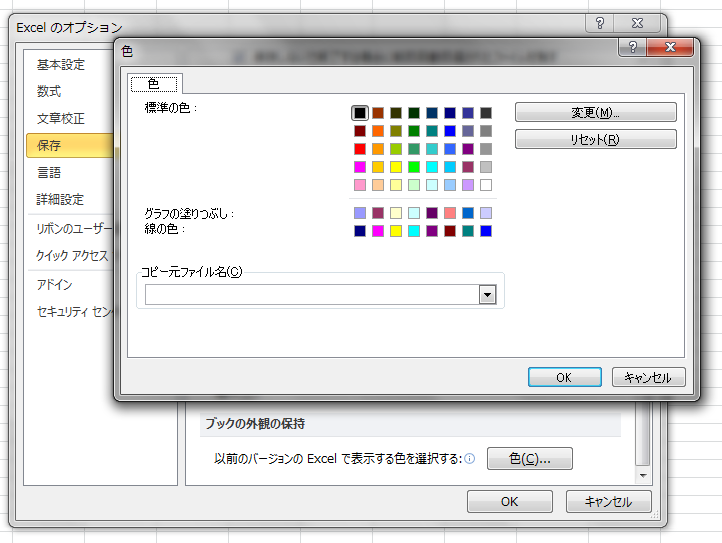Screen dimensions: 722x543
Task: Pick the pure blue swatch in second row
Action: [x=450, y=131]
